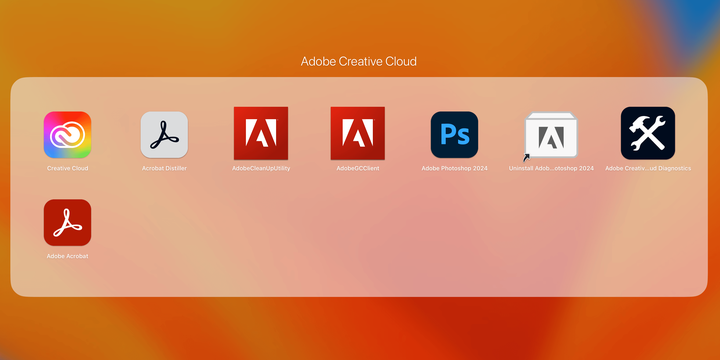Click the 'Adobe Photoshop 2024' text label
Screen dimensions: 720x360
point(455,169)
